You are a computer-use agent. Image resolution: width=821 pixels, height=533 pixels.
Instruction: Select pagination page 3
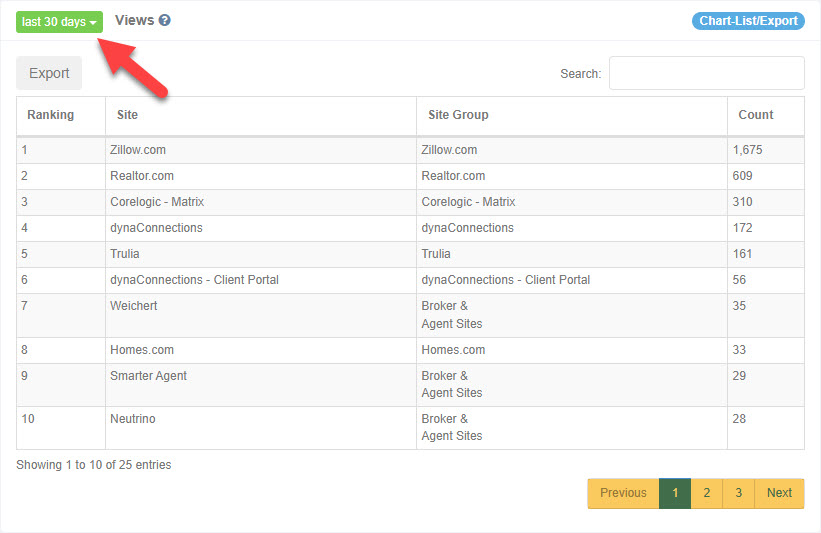coord(739,493)
